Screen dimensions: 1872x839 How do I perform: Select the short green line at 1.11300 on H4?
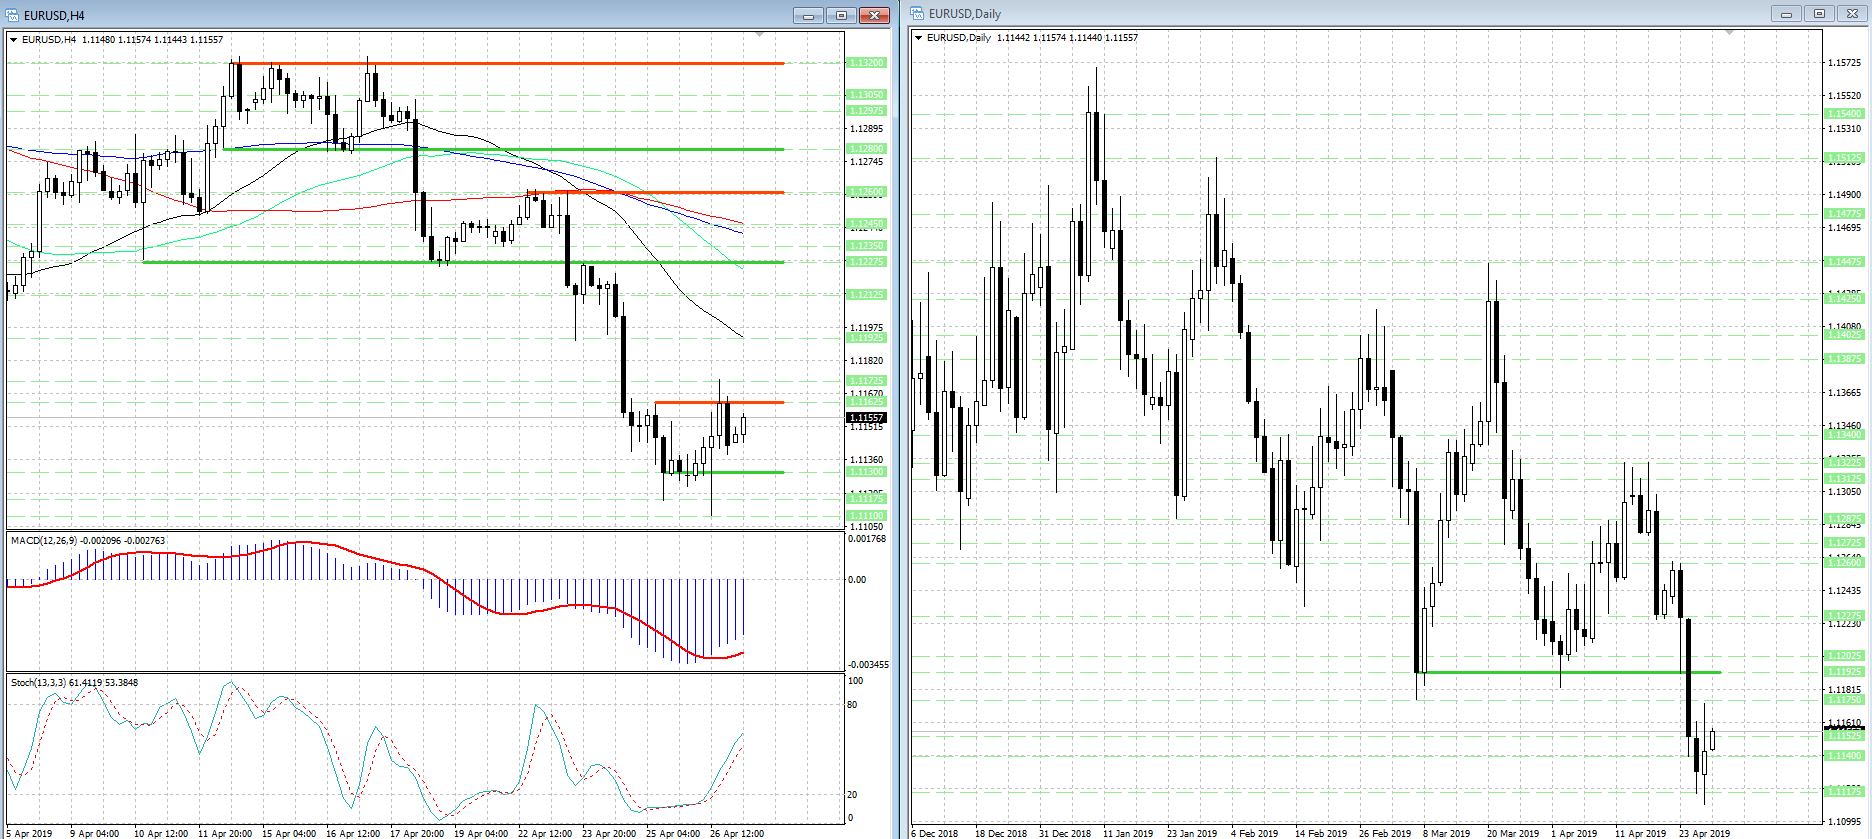point(723,472)
